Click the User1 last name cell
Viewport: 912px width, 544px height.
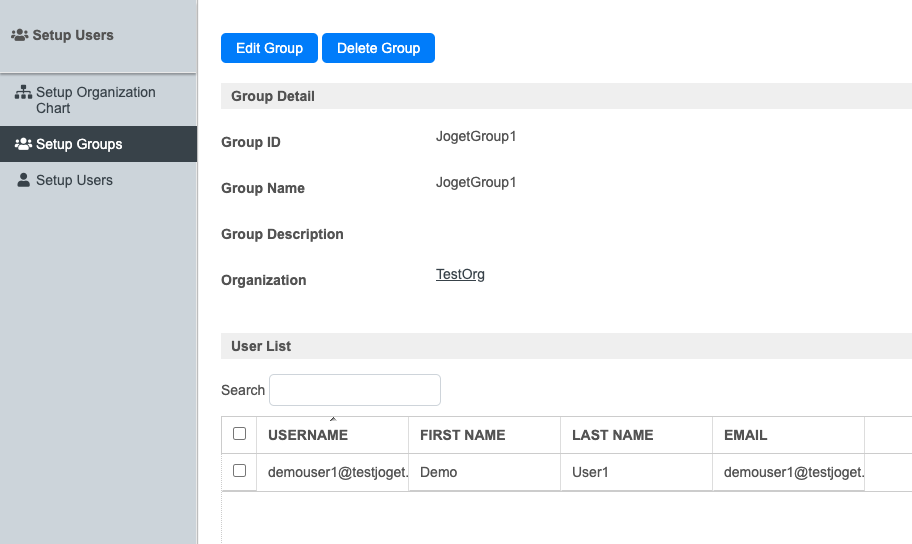tap(590, 472)
